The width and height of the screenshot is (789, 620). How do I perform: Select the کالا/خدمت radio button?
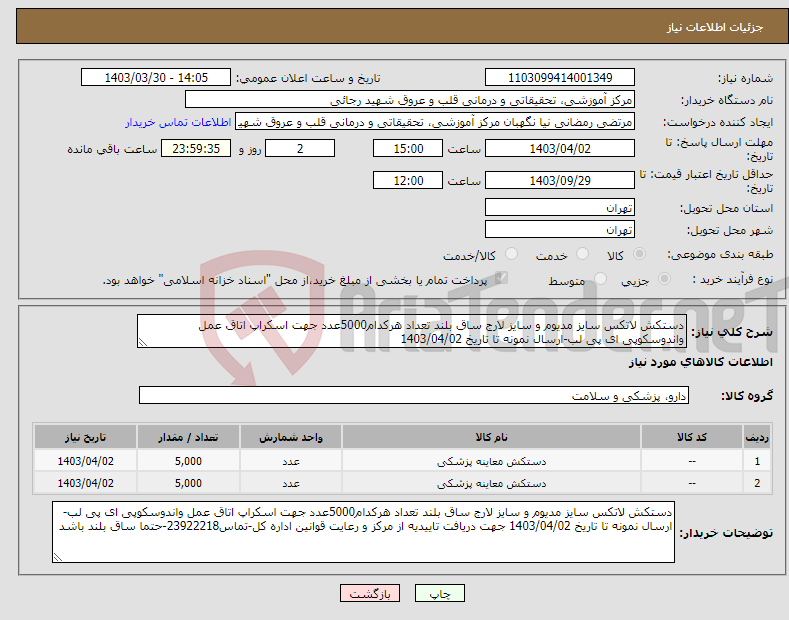click(x=511, y=254)
